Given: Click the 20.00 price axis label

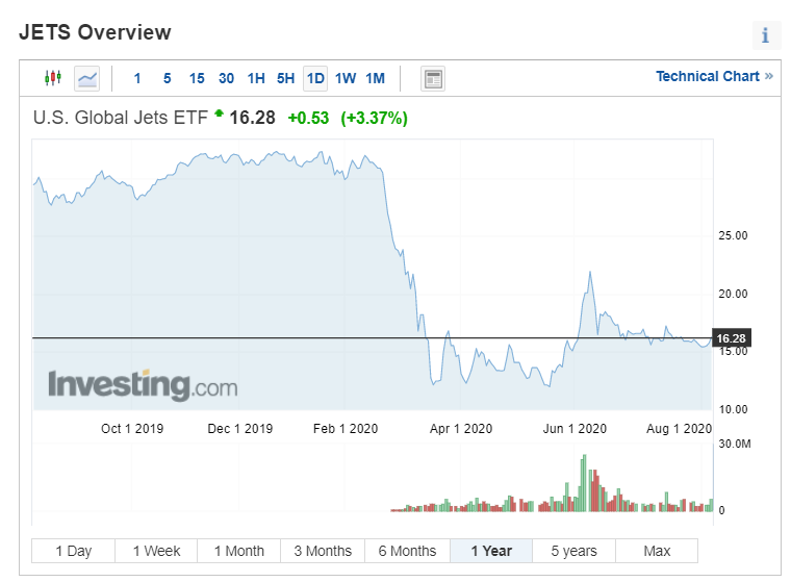Looking at the screenshot, I should pyautogui.click(x=733, y=294).
